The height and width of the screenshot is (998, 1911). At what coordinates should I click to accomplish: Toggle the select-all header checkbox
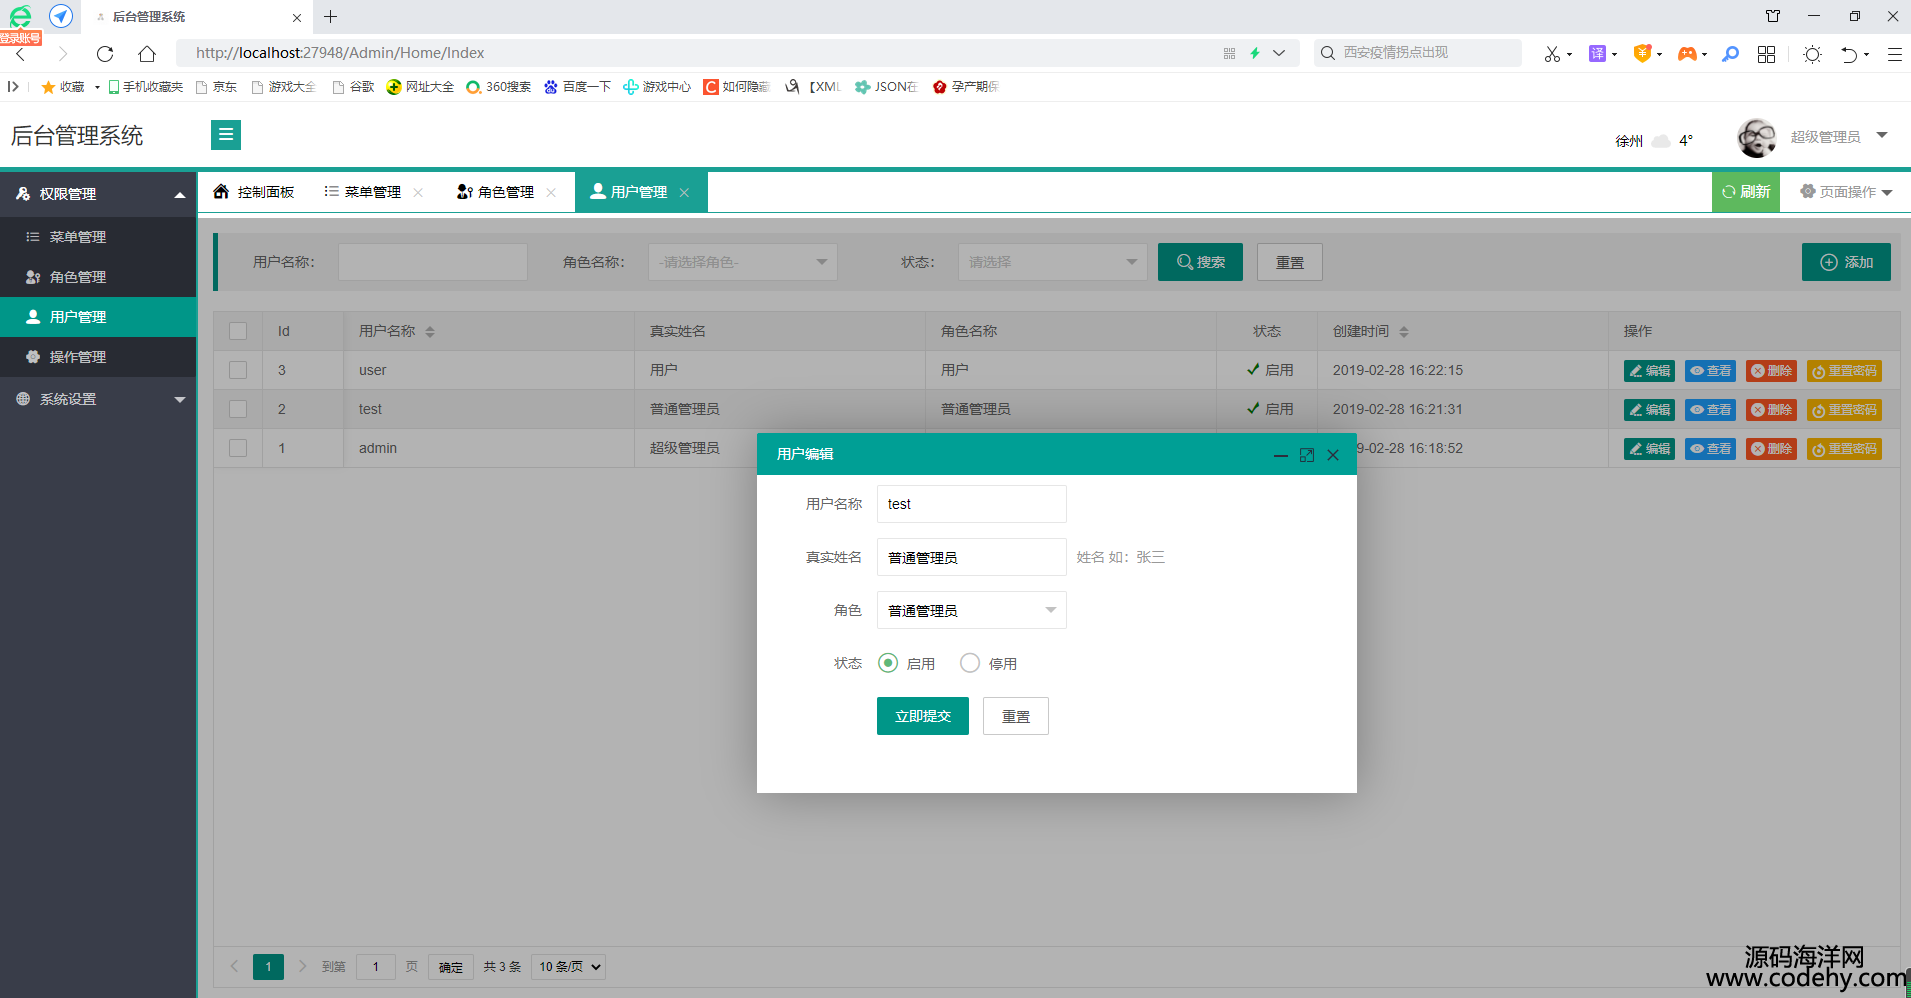tap(238, 331)
